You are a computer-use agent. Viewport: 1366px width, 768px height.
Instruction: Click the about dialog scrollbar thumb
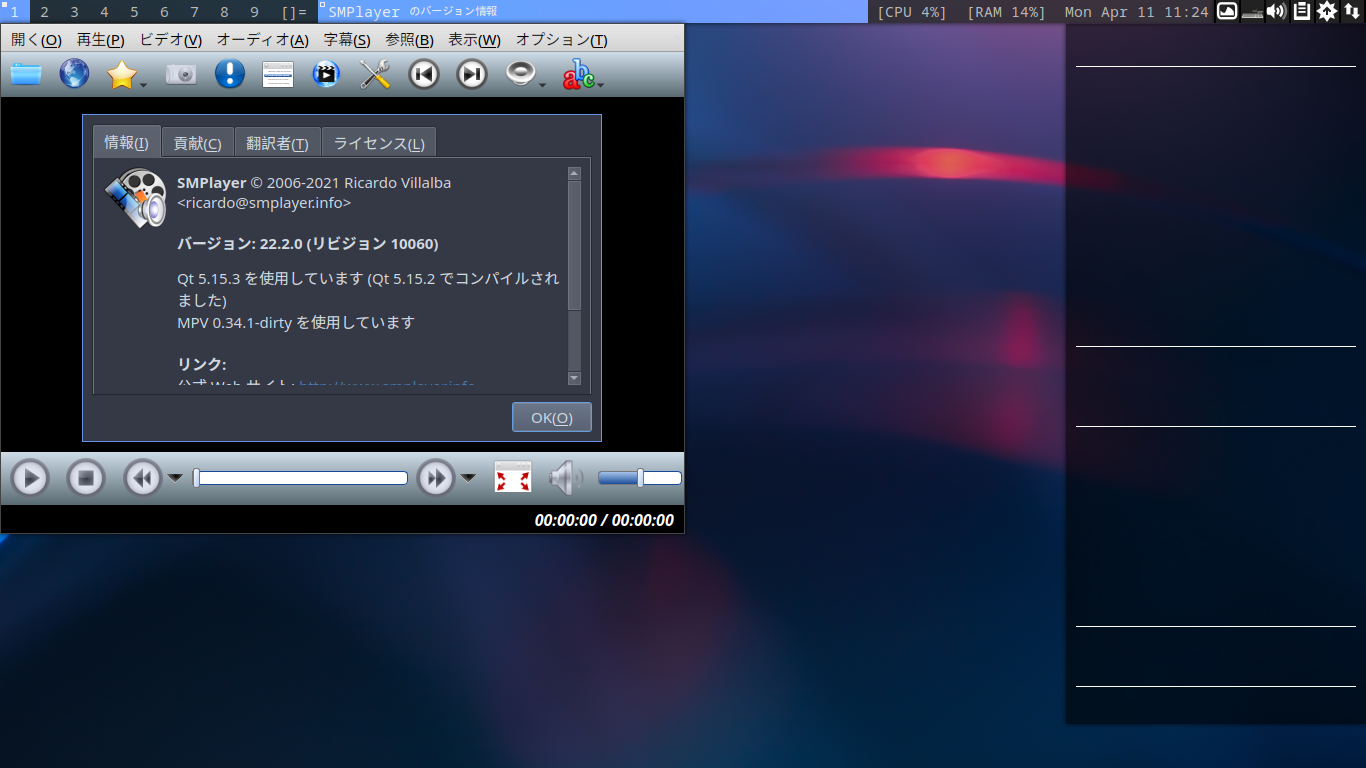coord(574,246)
